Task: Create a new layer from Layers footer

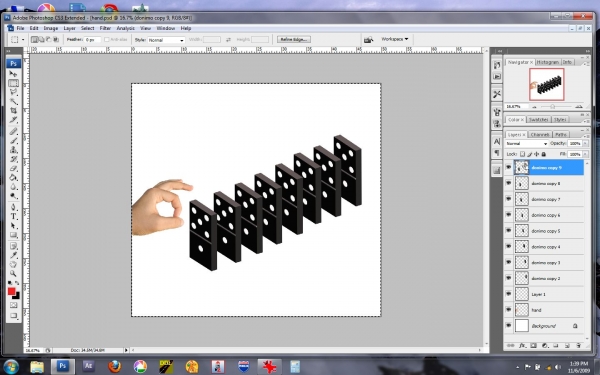Action: click(x=567, y=346)
